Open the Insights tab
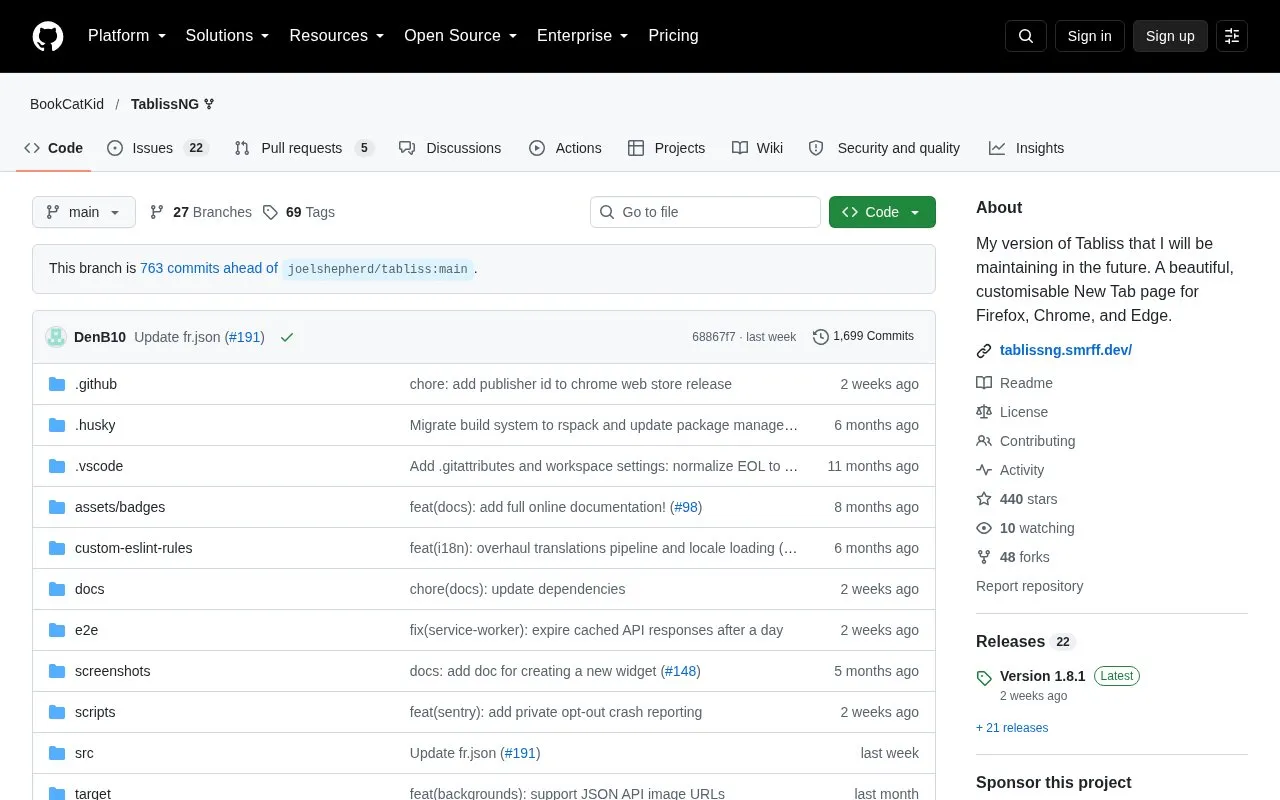The image size is (1280, 800). [1027, 148]
